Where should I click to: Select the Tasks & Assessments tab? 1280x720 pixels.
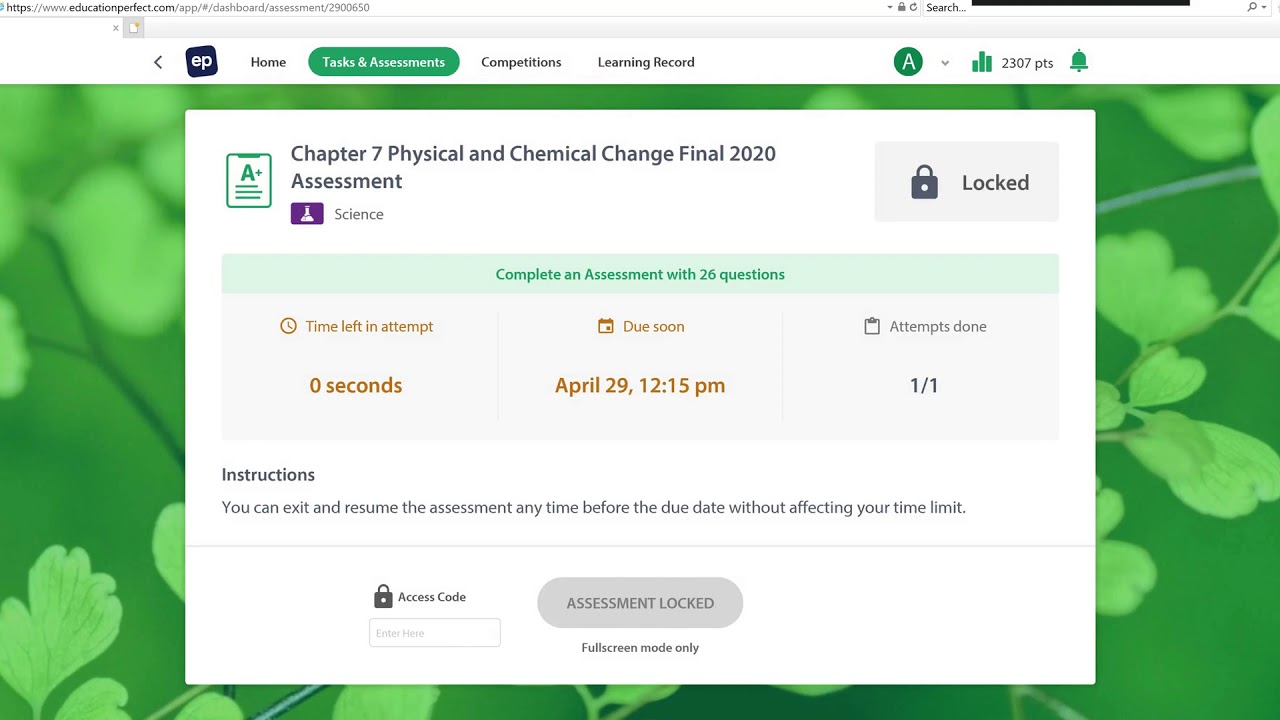pyautogui.click(x=384, y=62)
